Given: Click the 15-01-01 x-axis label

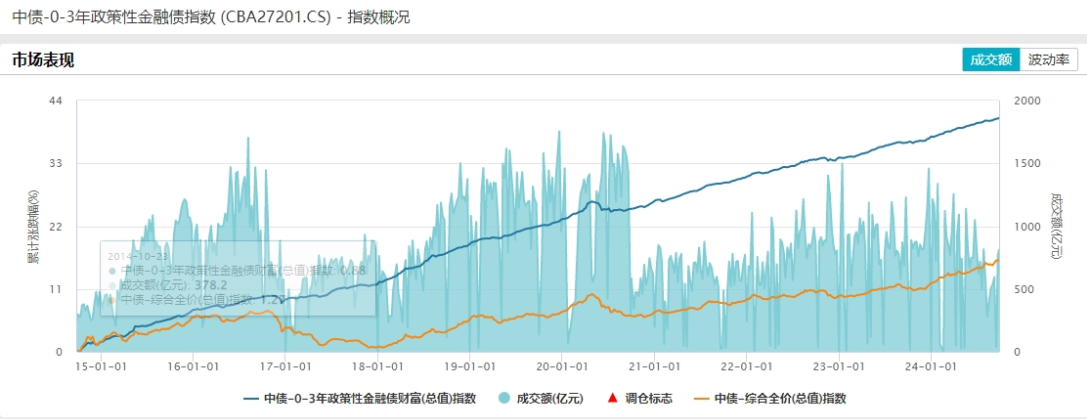Looking at the screenshot, I should 100,365.
